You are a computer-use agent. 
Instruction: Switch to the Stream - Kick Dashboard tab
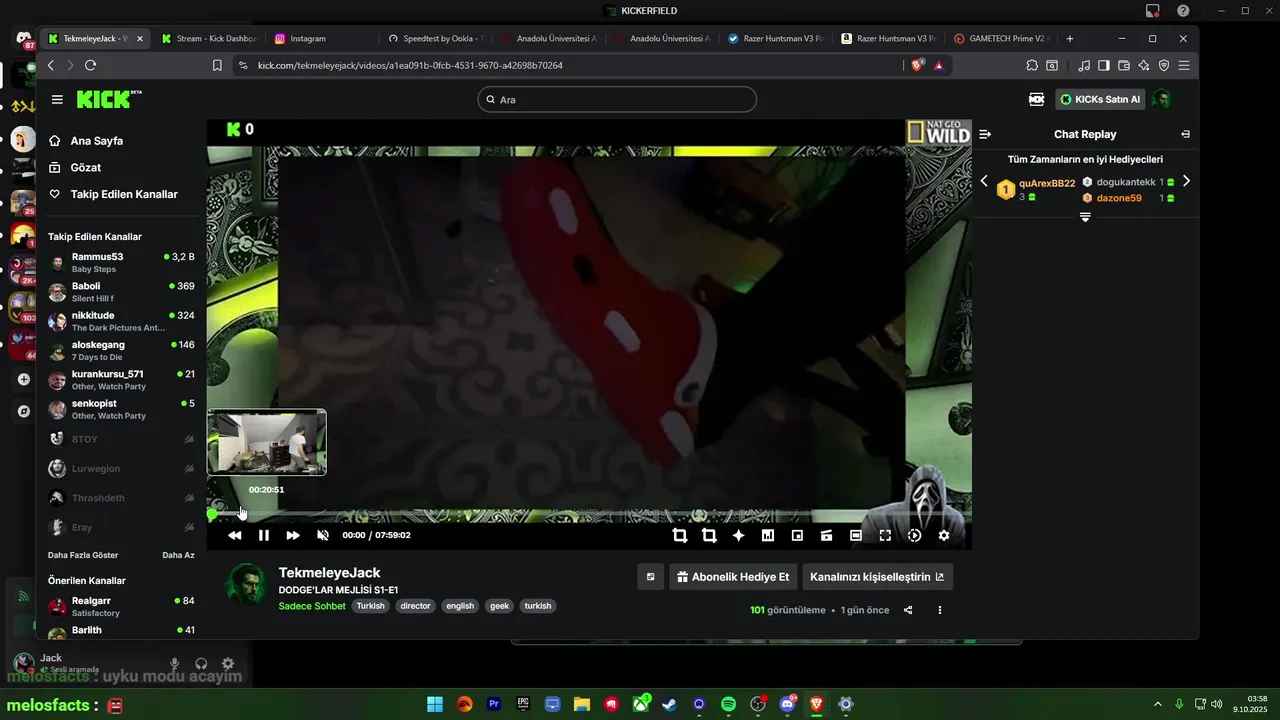click(210, 38)
